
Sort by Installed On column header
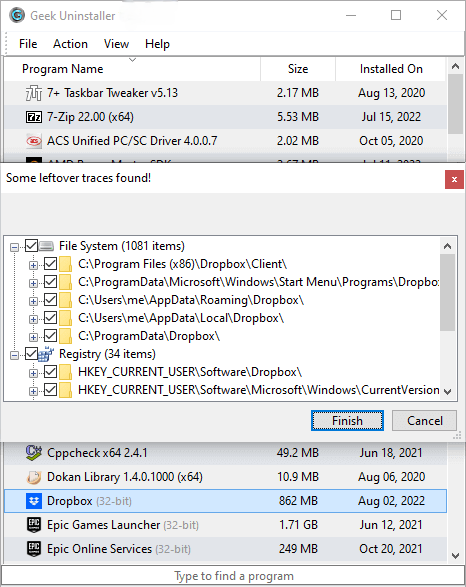391,69
